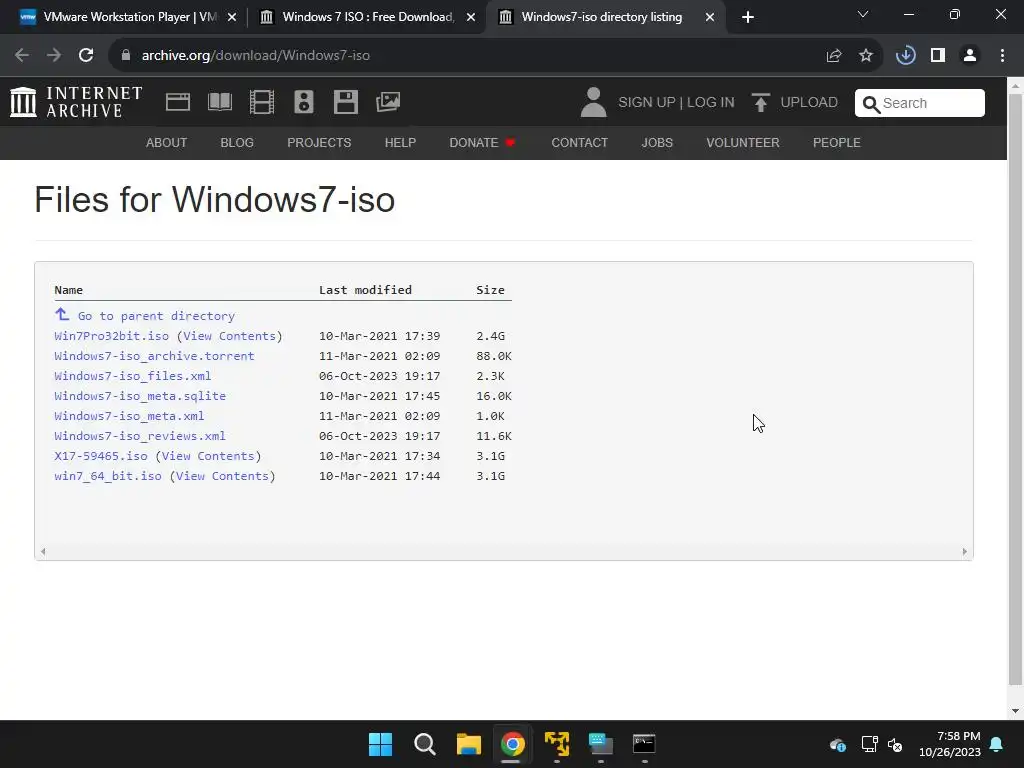1024x768 pixels.
Task: Click the magnifier icon in the Search box
Action: [871, 104]
